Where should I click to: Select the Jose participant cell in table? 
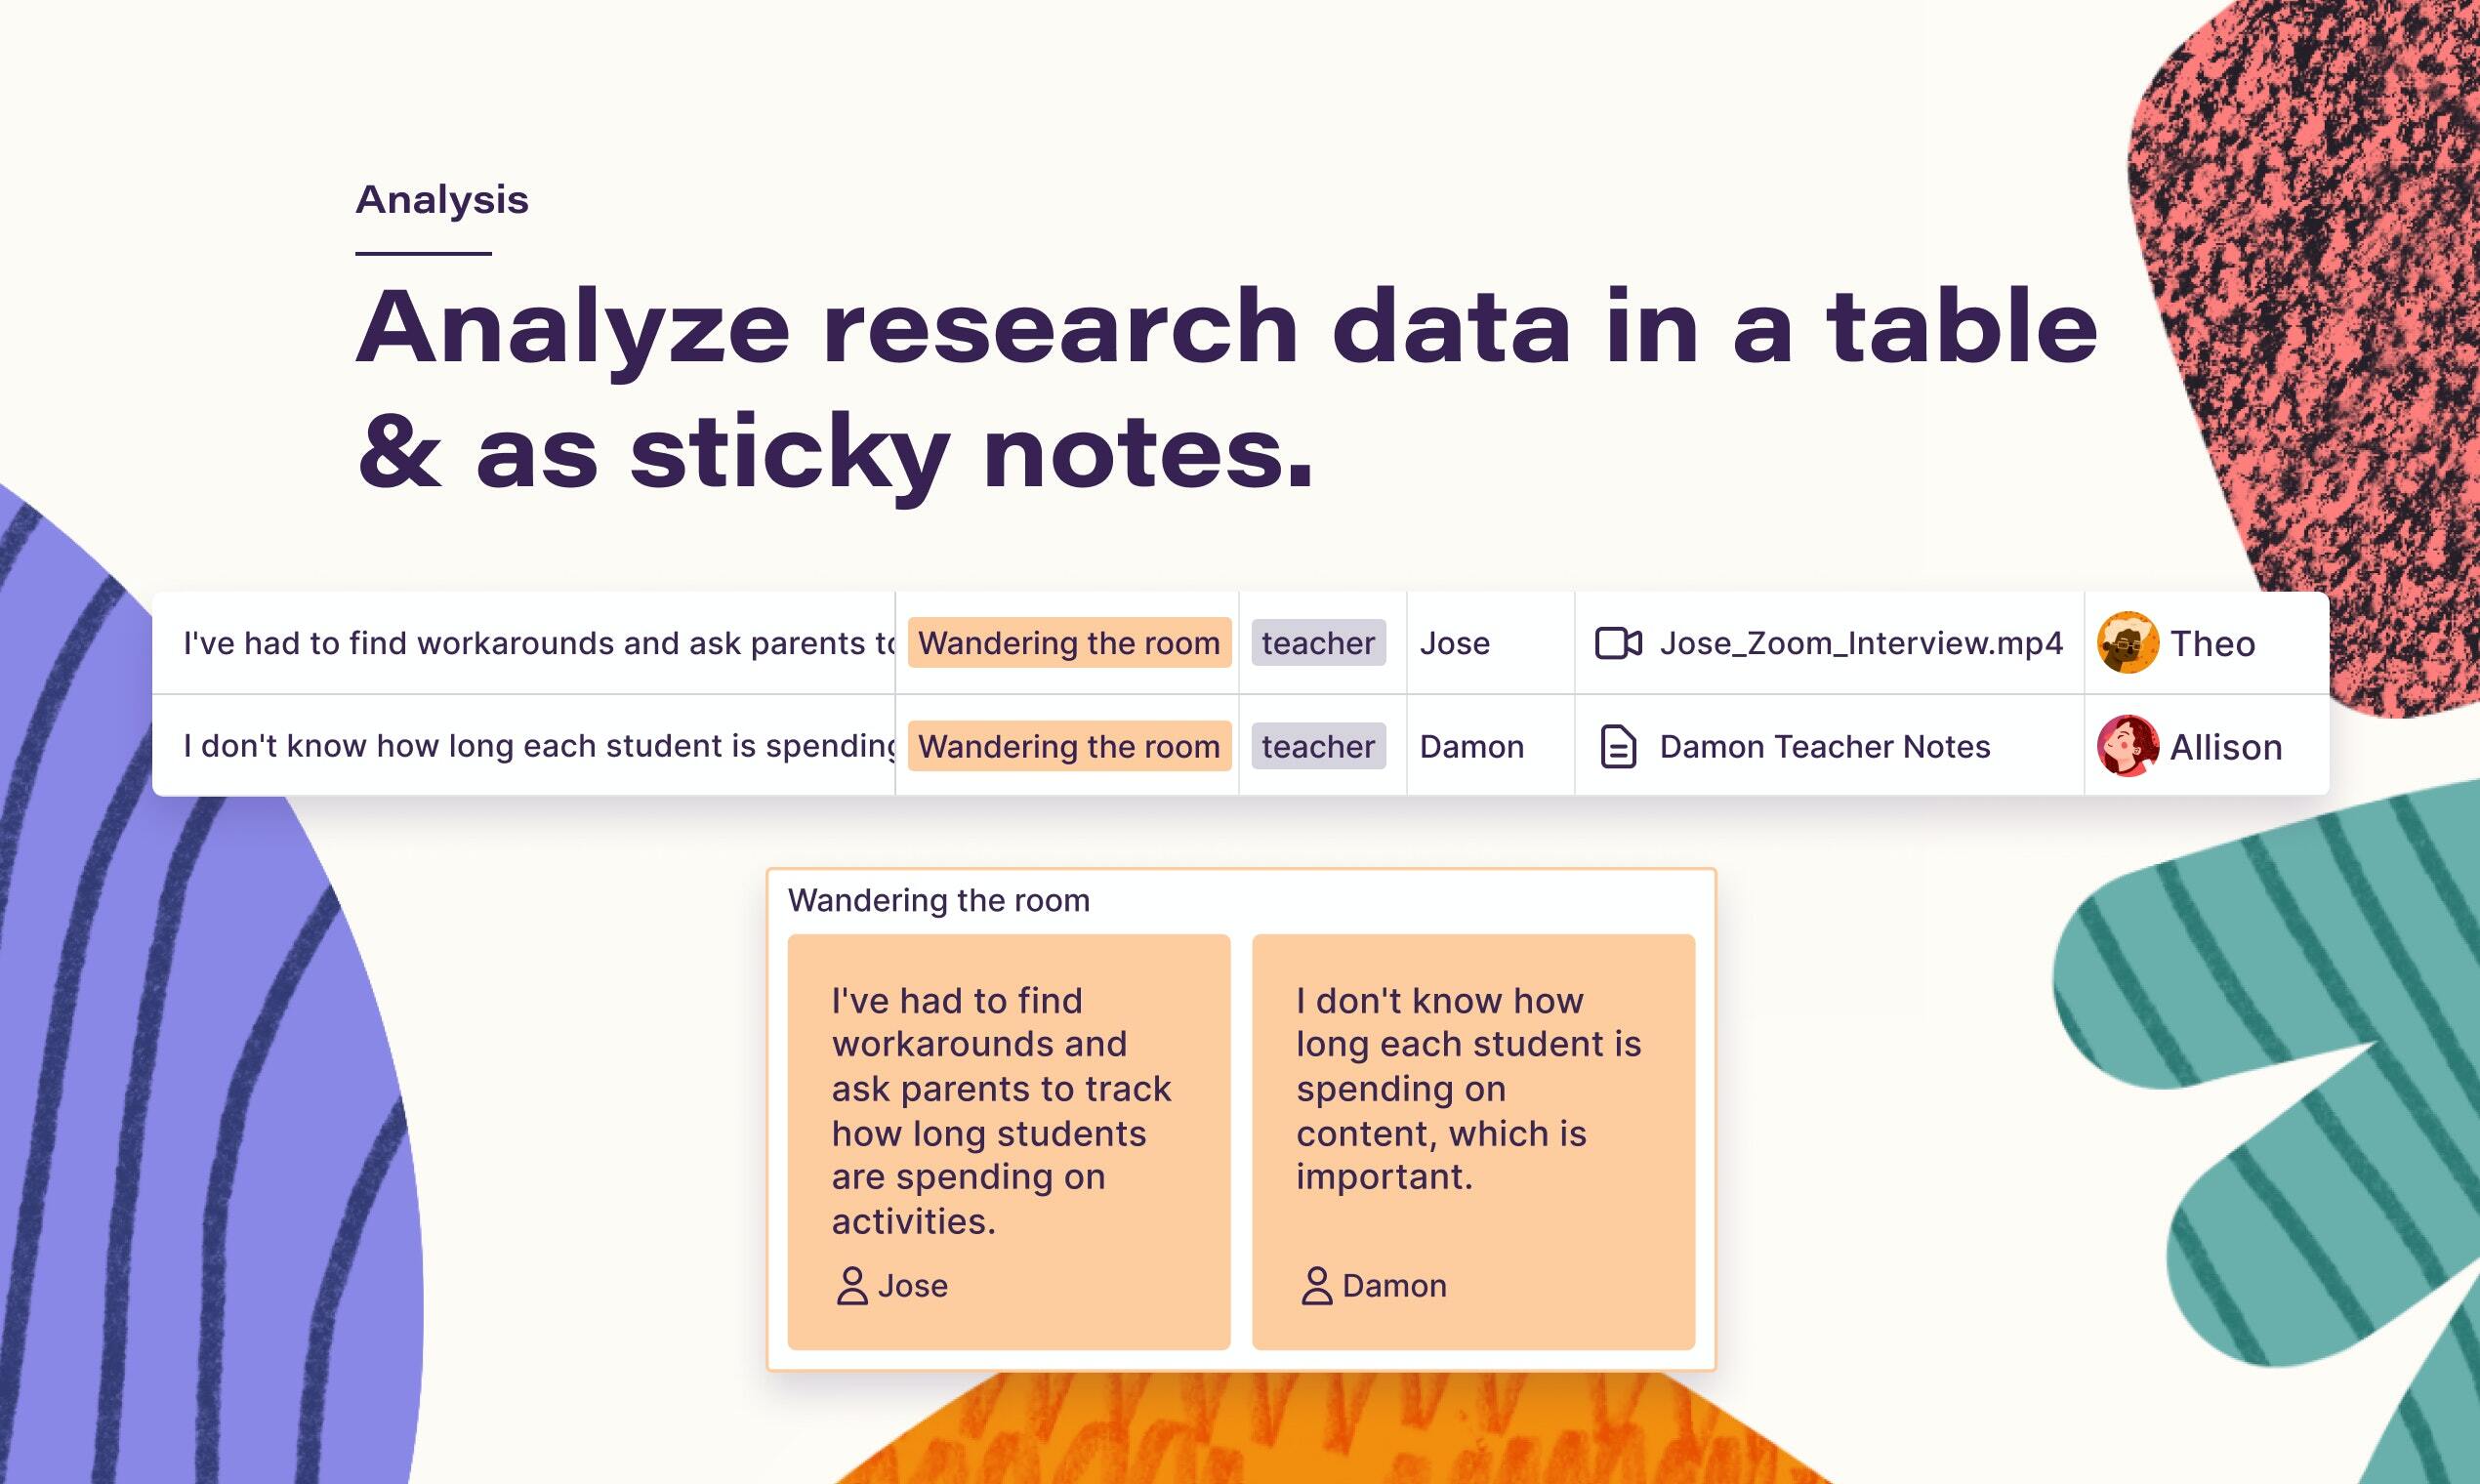pyautogui.click(x=1490, y=643)
